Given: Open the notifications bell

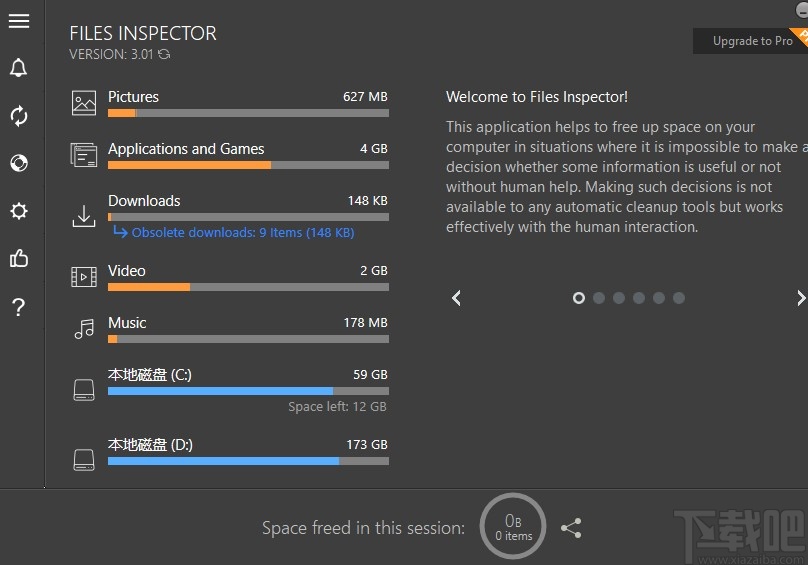Looking at the screenshot, I should tap(18, 68).
